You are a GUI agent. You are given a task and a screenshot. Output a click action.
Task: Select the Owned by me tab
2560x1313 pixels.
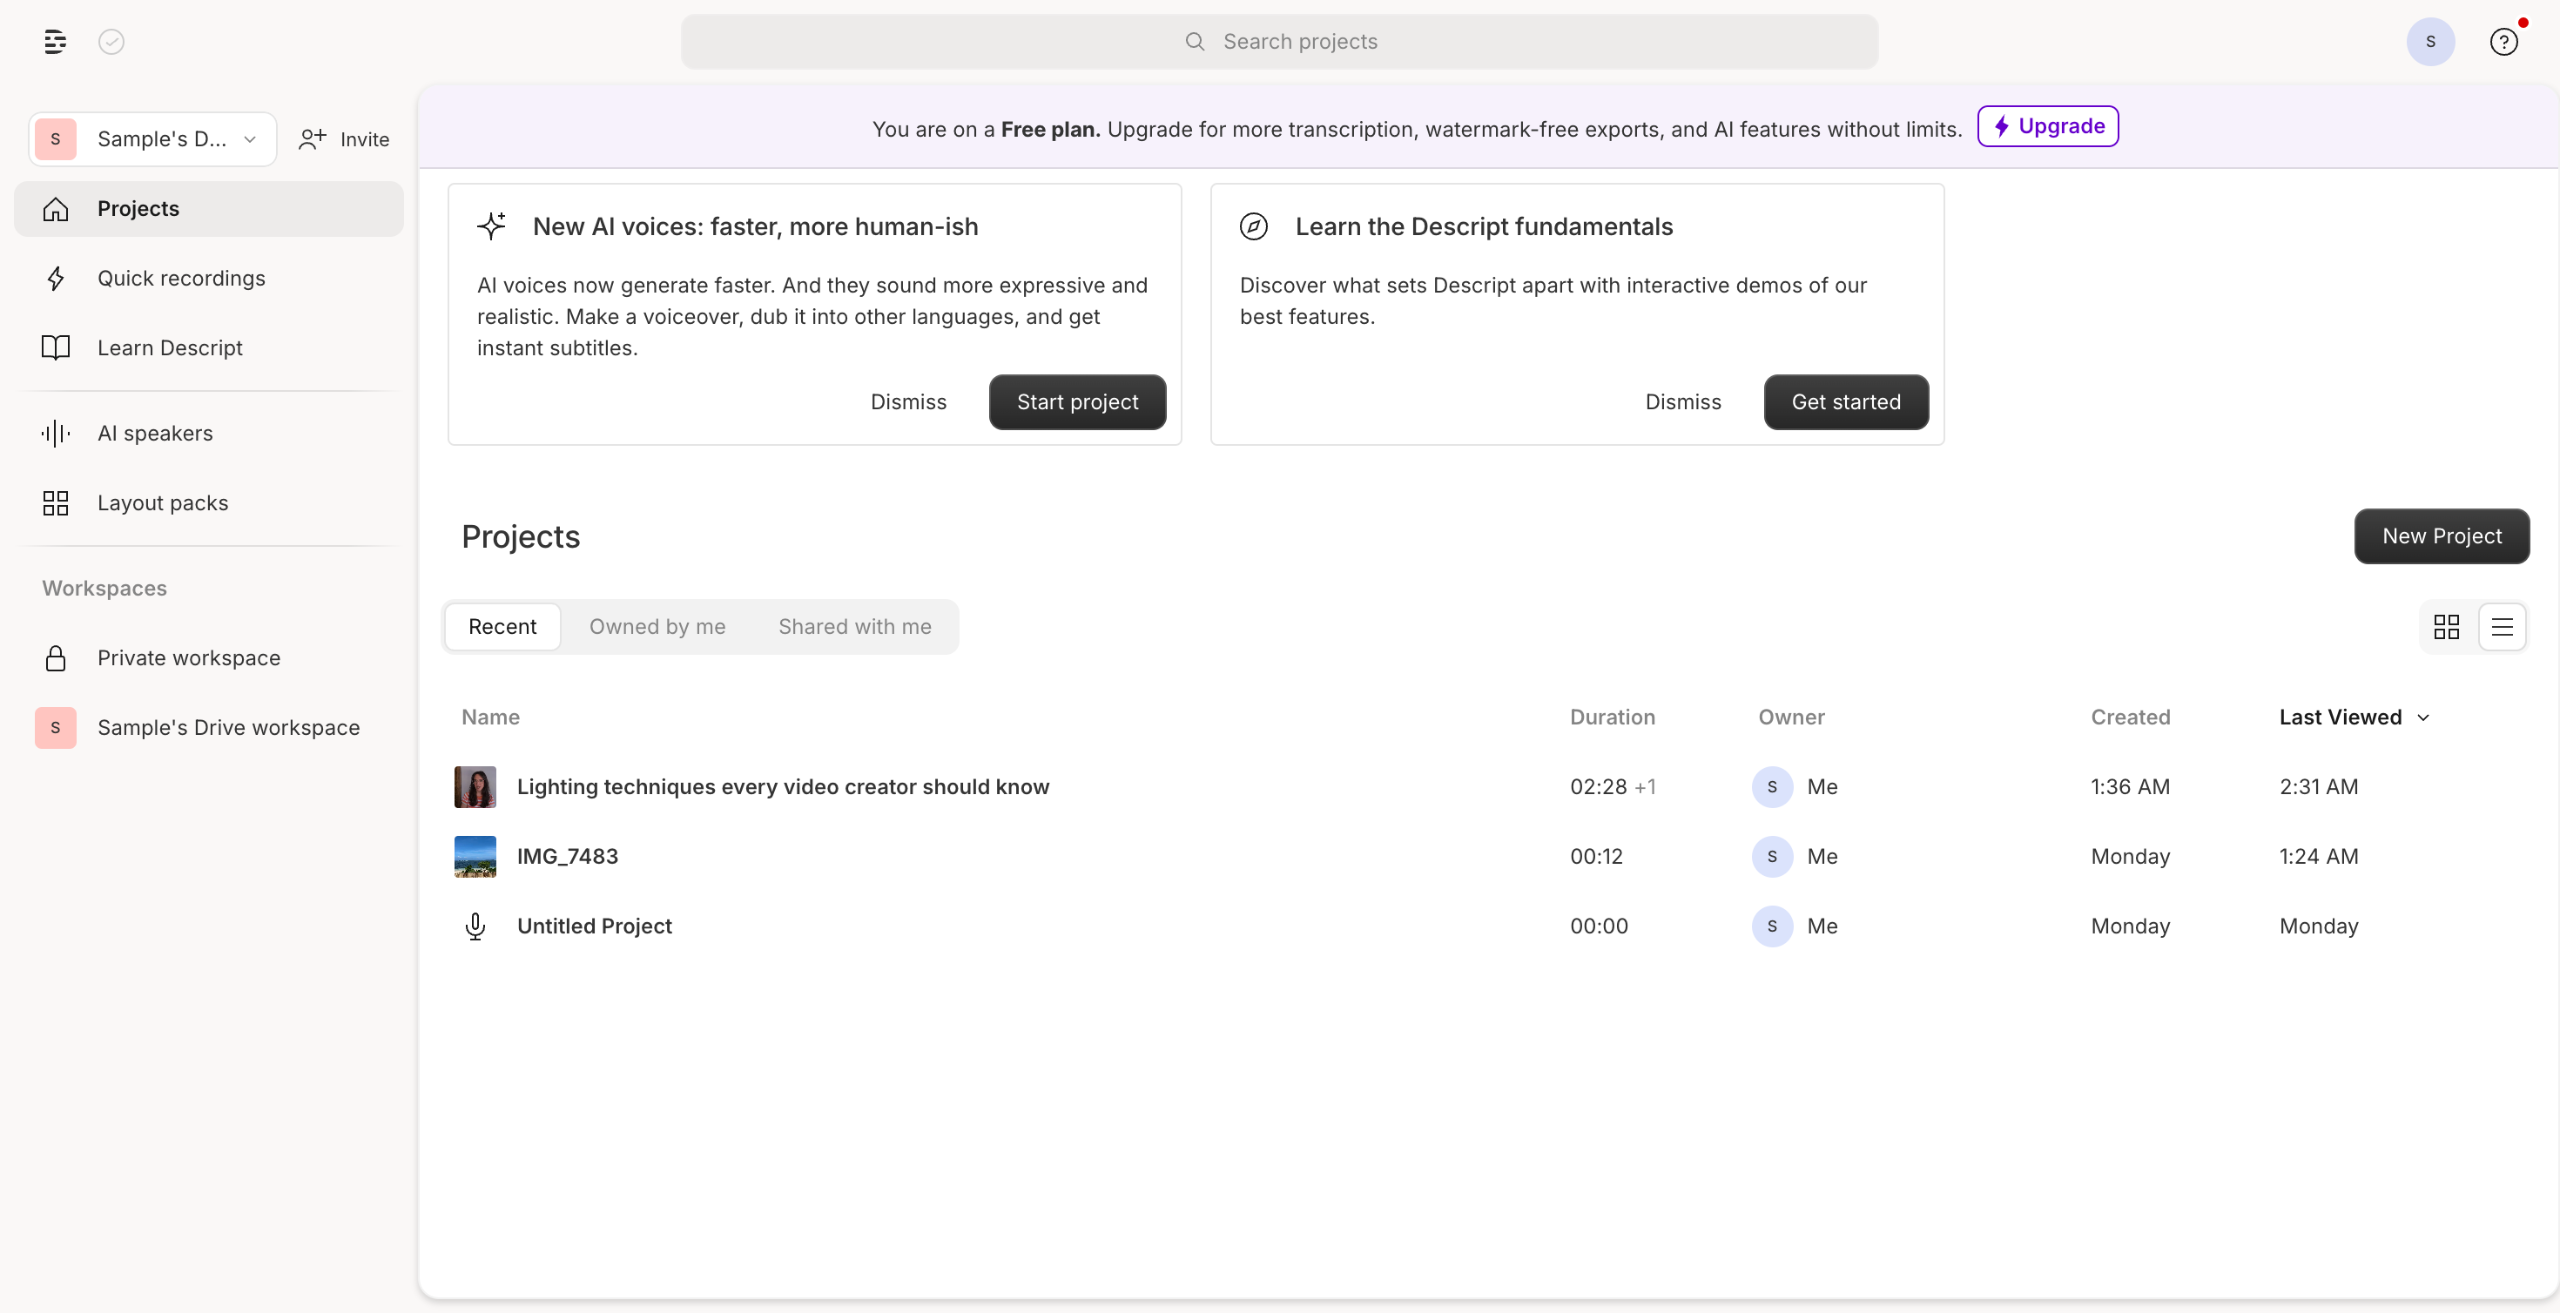tap(657, 627)
